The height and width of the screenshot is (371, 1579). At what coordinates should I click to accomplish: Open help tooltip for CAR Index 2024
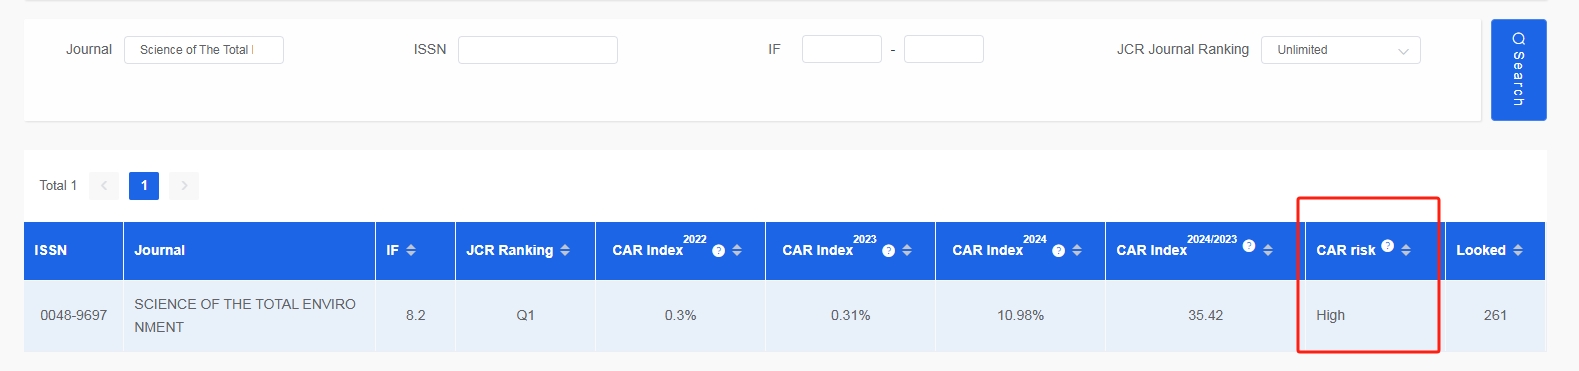click(1058, 251)
